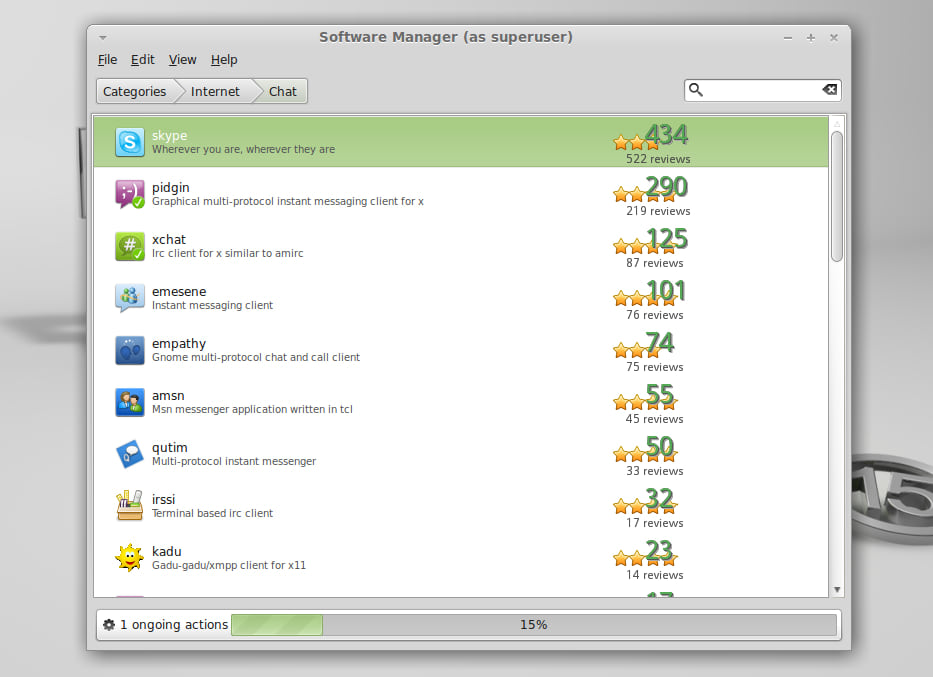Image resolution: width=933 pixels, height=677 pixels.
Task: Click '75 reviews' for empathy
Action: click(654, 366)
